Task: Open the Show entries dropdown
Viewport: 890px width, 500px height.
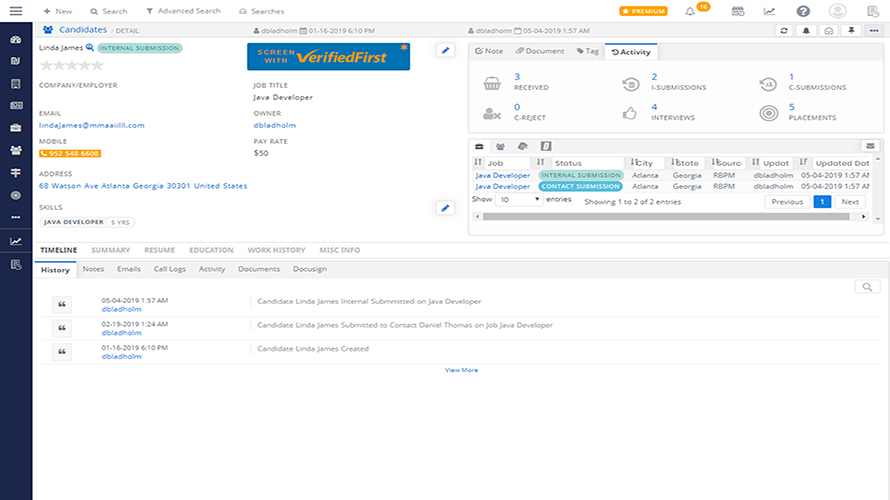Action: coord(519,199)
